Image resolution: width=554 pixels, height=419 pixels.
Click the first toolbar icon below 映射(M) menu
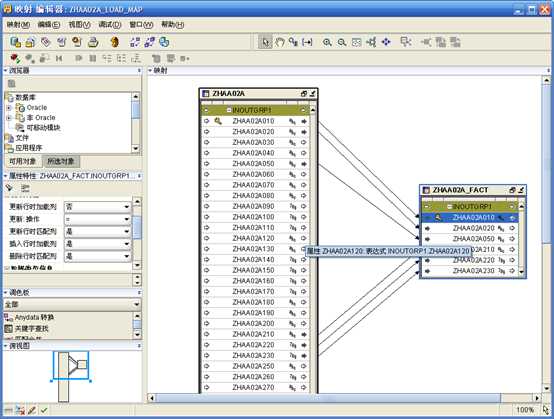[15, 42]
